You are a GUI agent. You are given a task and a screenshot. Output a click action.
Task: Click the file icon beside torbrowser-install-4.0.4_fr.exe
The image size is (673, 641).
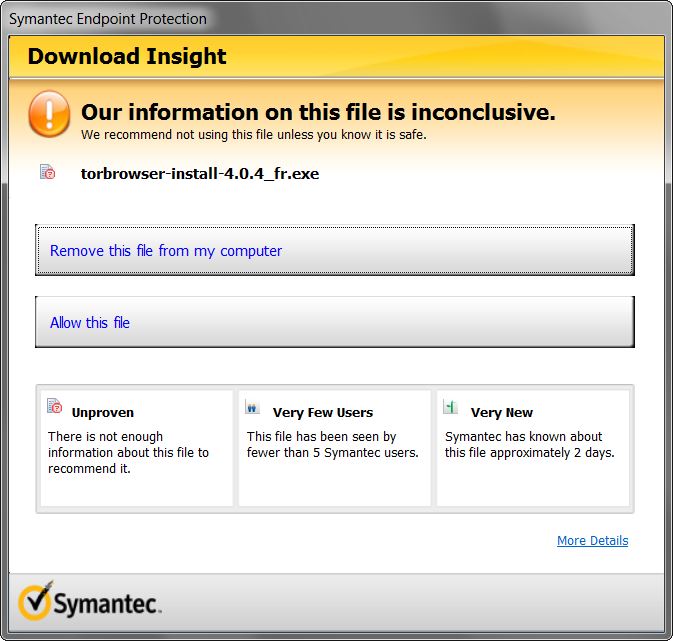(48, 172)
